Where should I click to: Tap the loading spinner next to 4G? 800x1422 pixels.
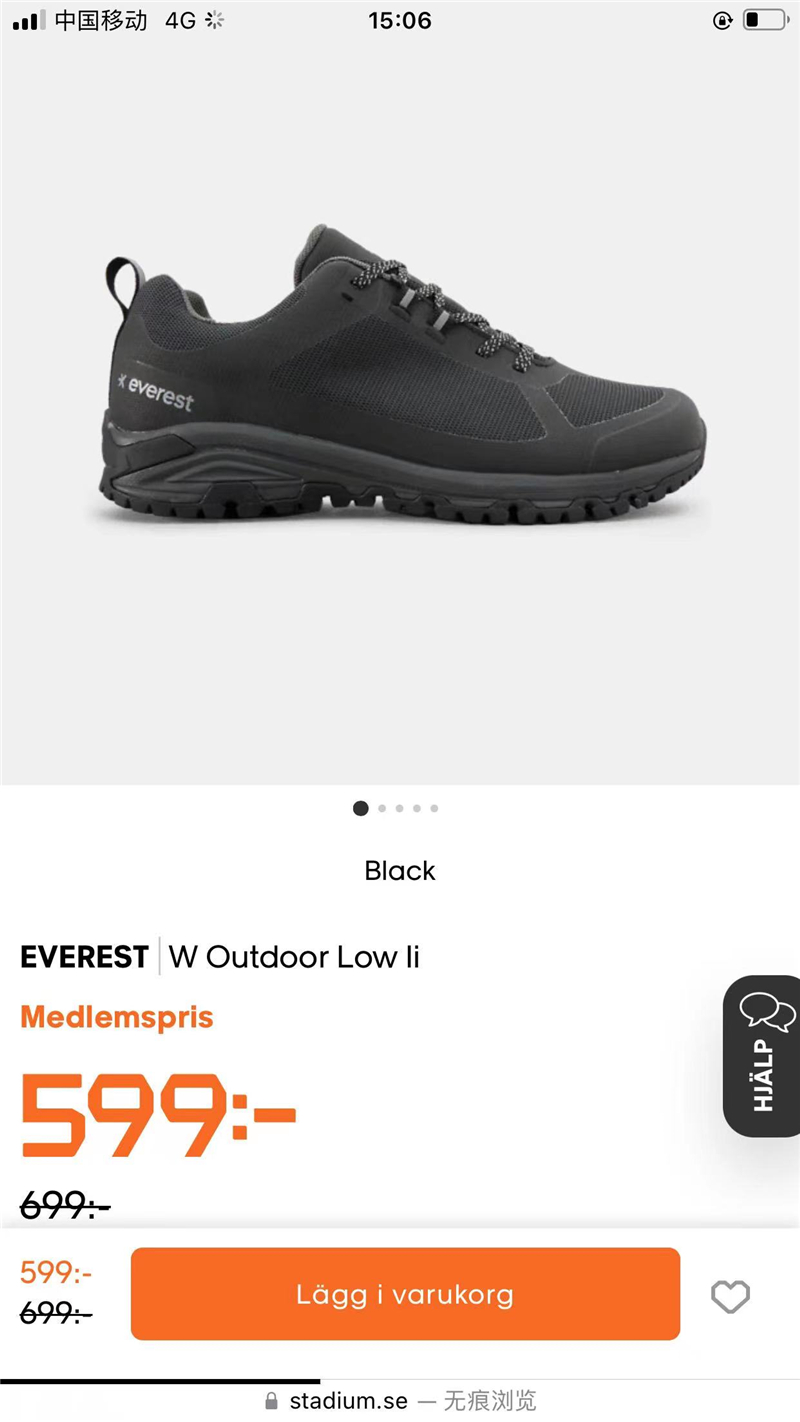(x=214, y=20)
